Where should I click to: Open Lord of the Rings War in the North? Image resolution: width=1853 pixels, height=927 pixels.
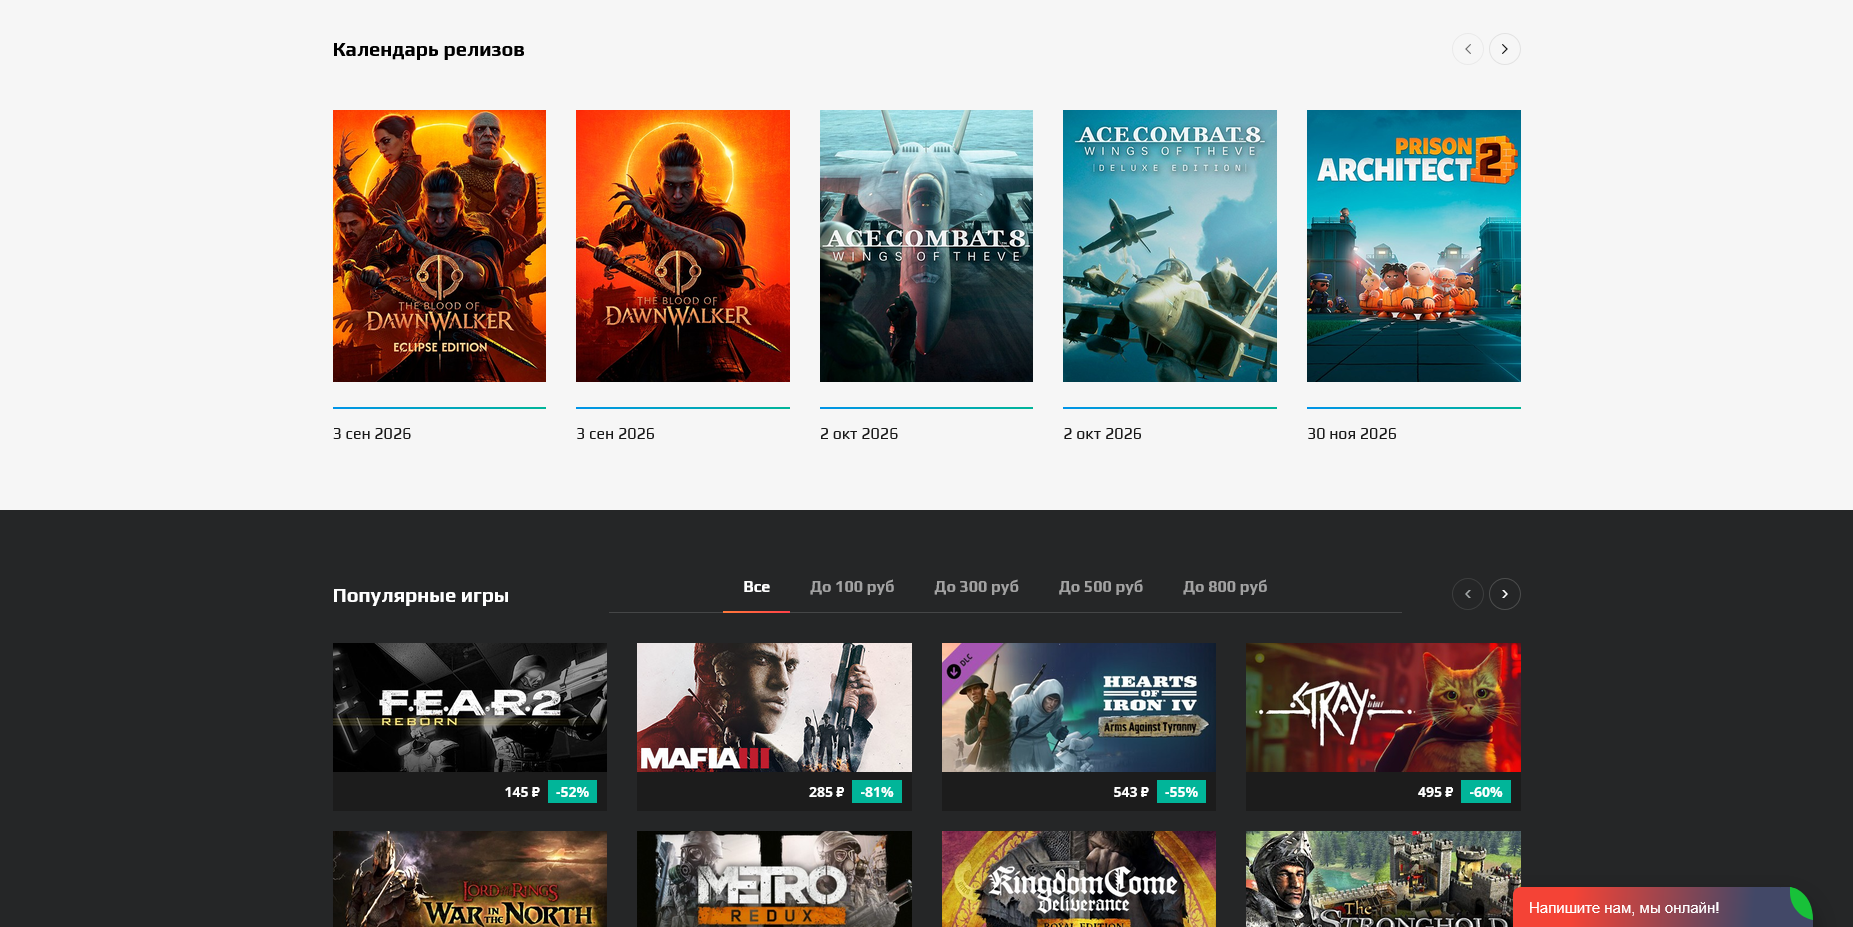pos(470,879)
